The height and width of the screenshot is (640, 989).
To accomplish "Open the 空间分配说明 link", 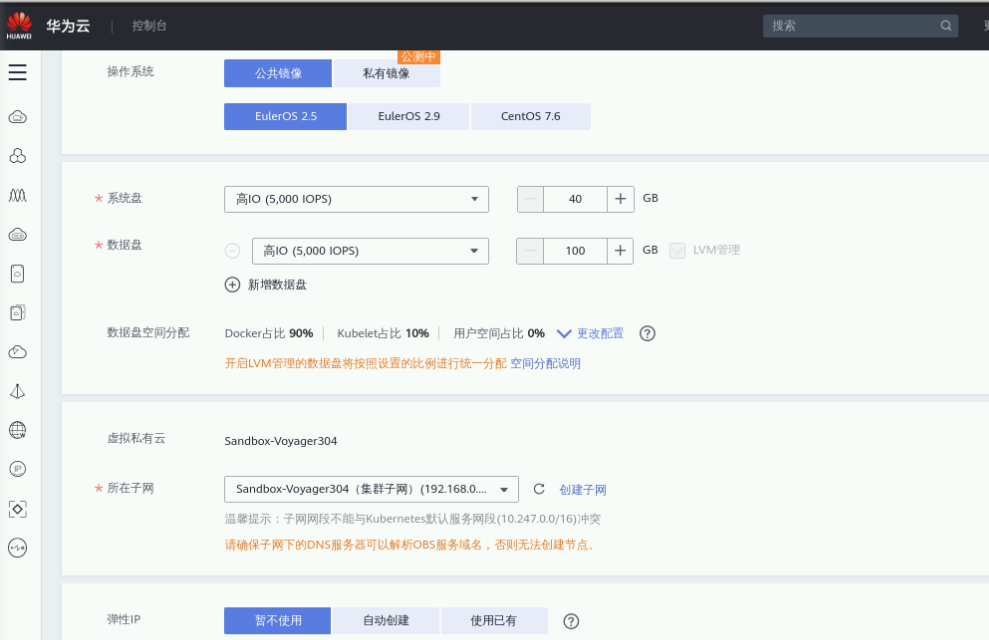I will click(x=546, y=364).
